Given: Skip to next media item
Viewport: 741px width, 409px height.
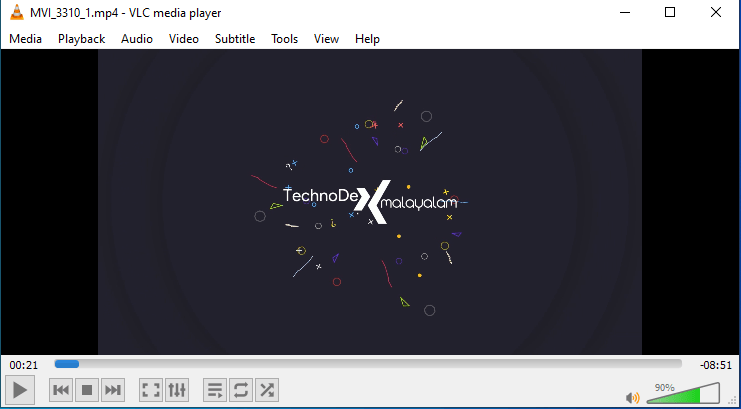Looking at the screenshot, I should 113,390.
